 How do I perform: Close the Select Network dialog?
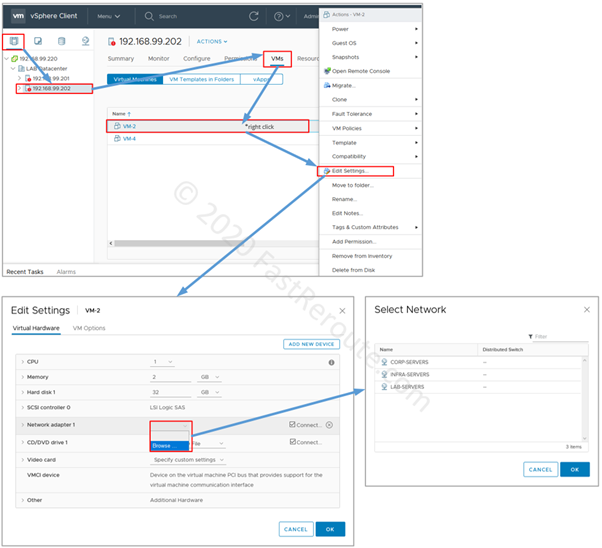587,310
